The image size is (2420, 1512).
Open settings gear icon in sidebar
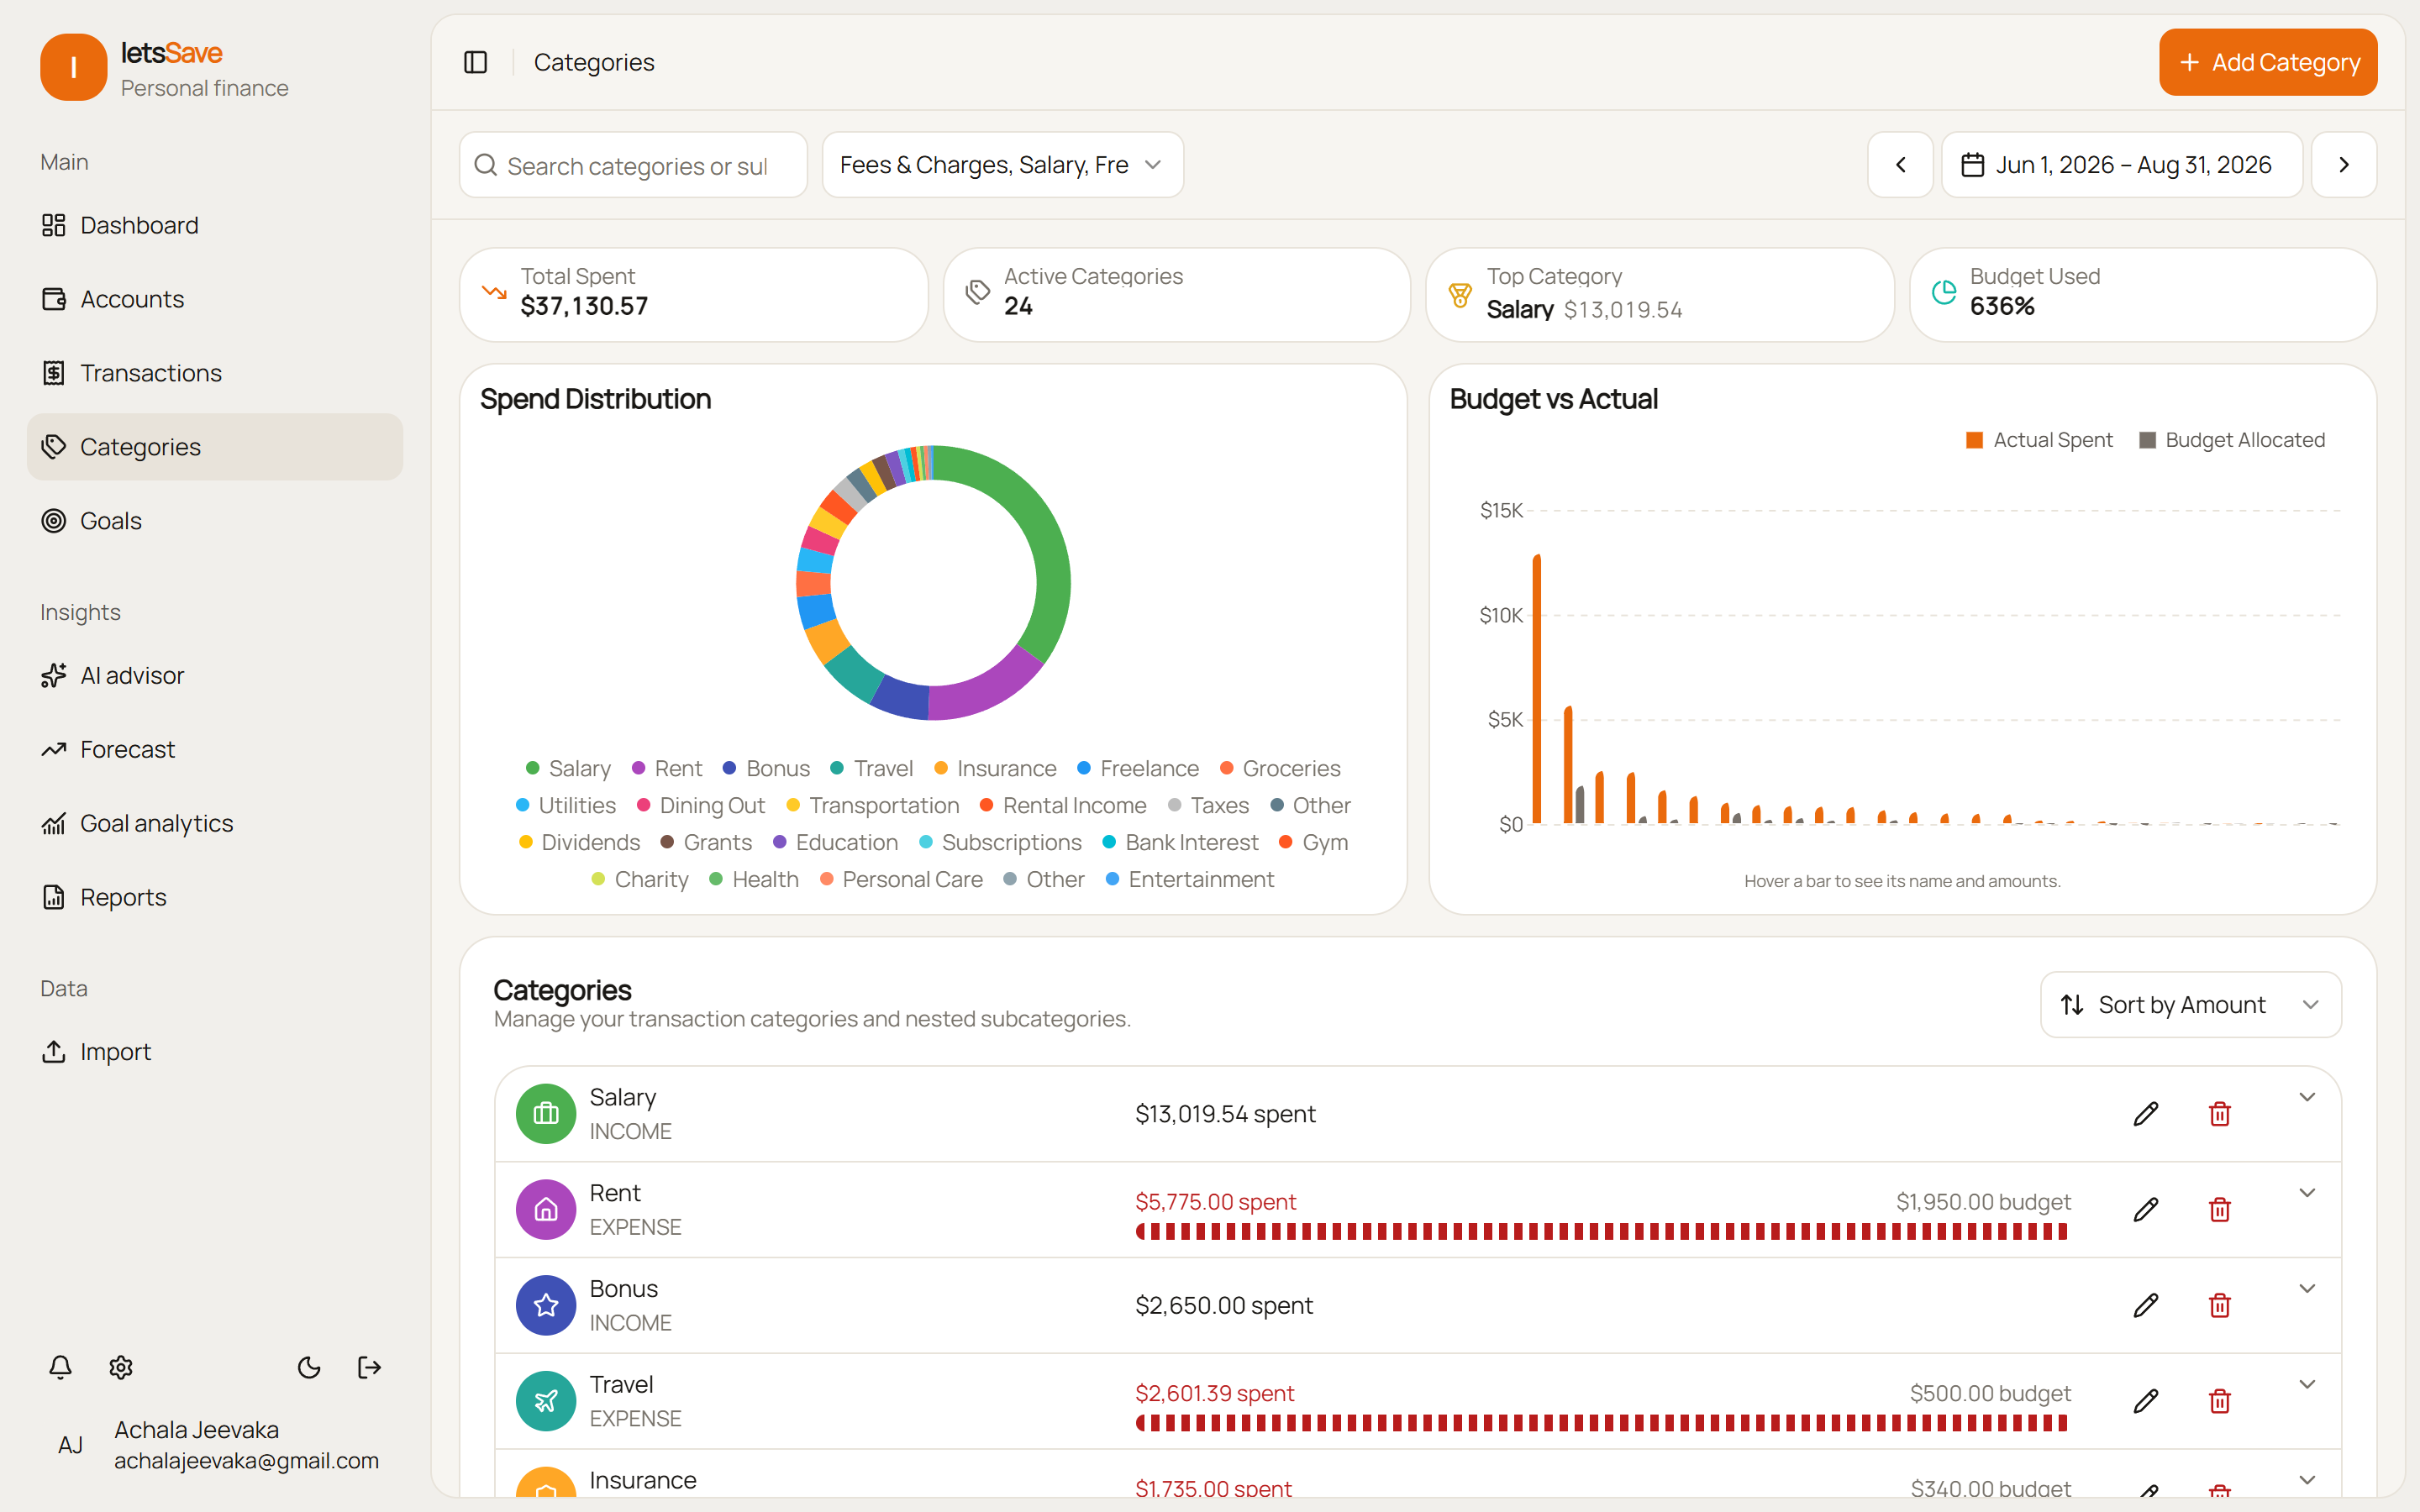pyautogui.click(x=121, y=1367)
